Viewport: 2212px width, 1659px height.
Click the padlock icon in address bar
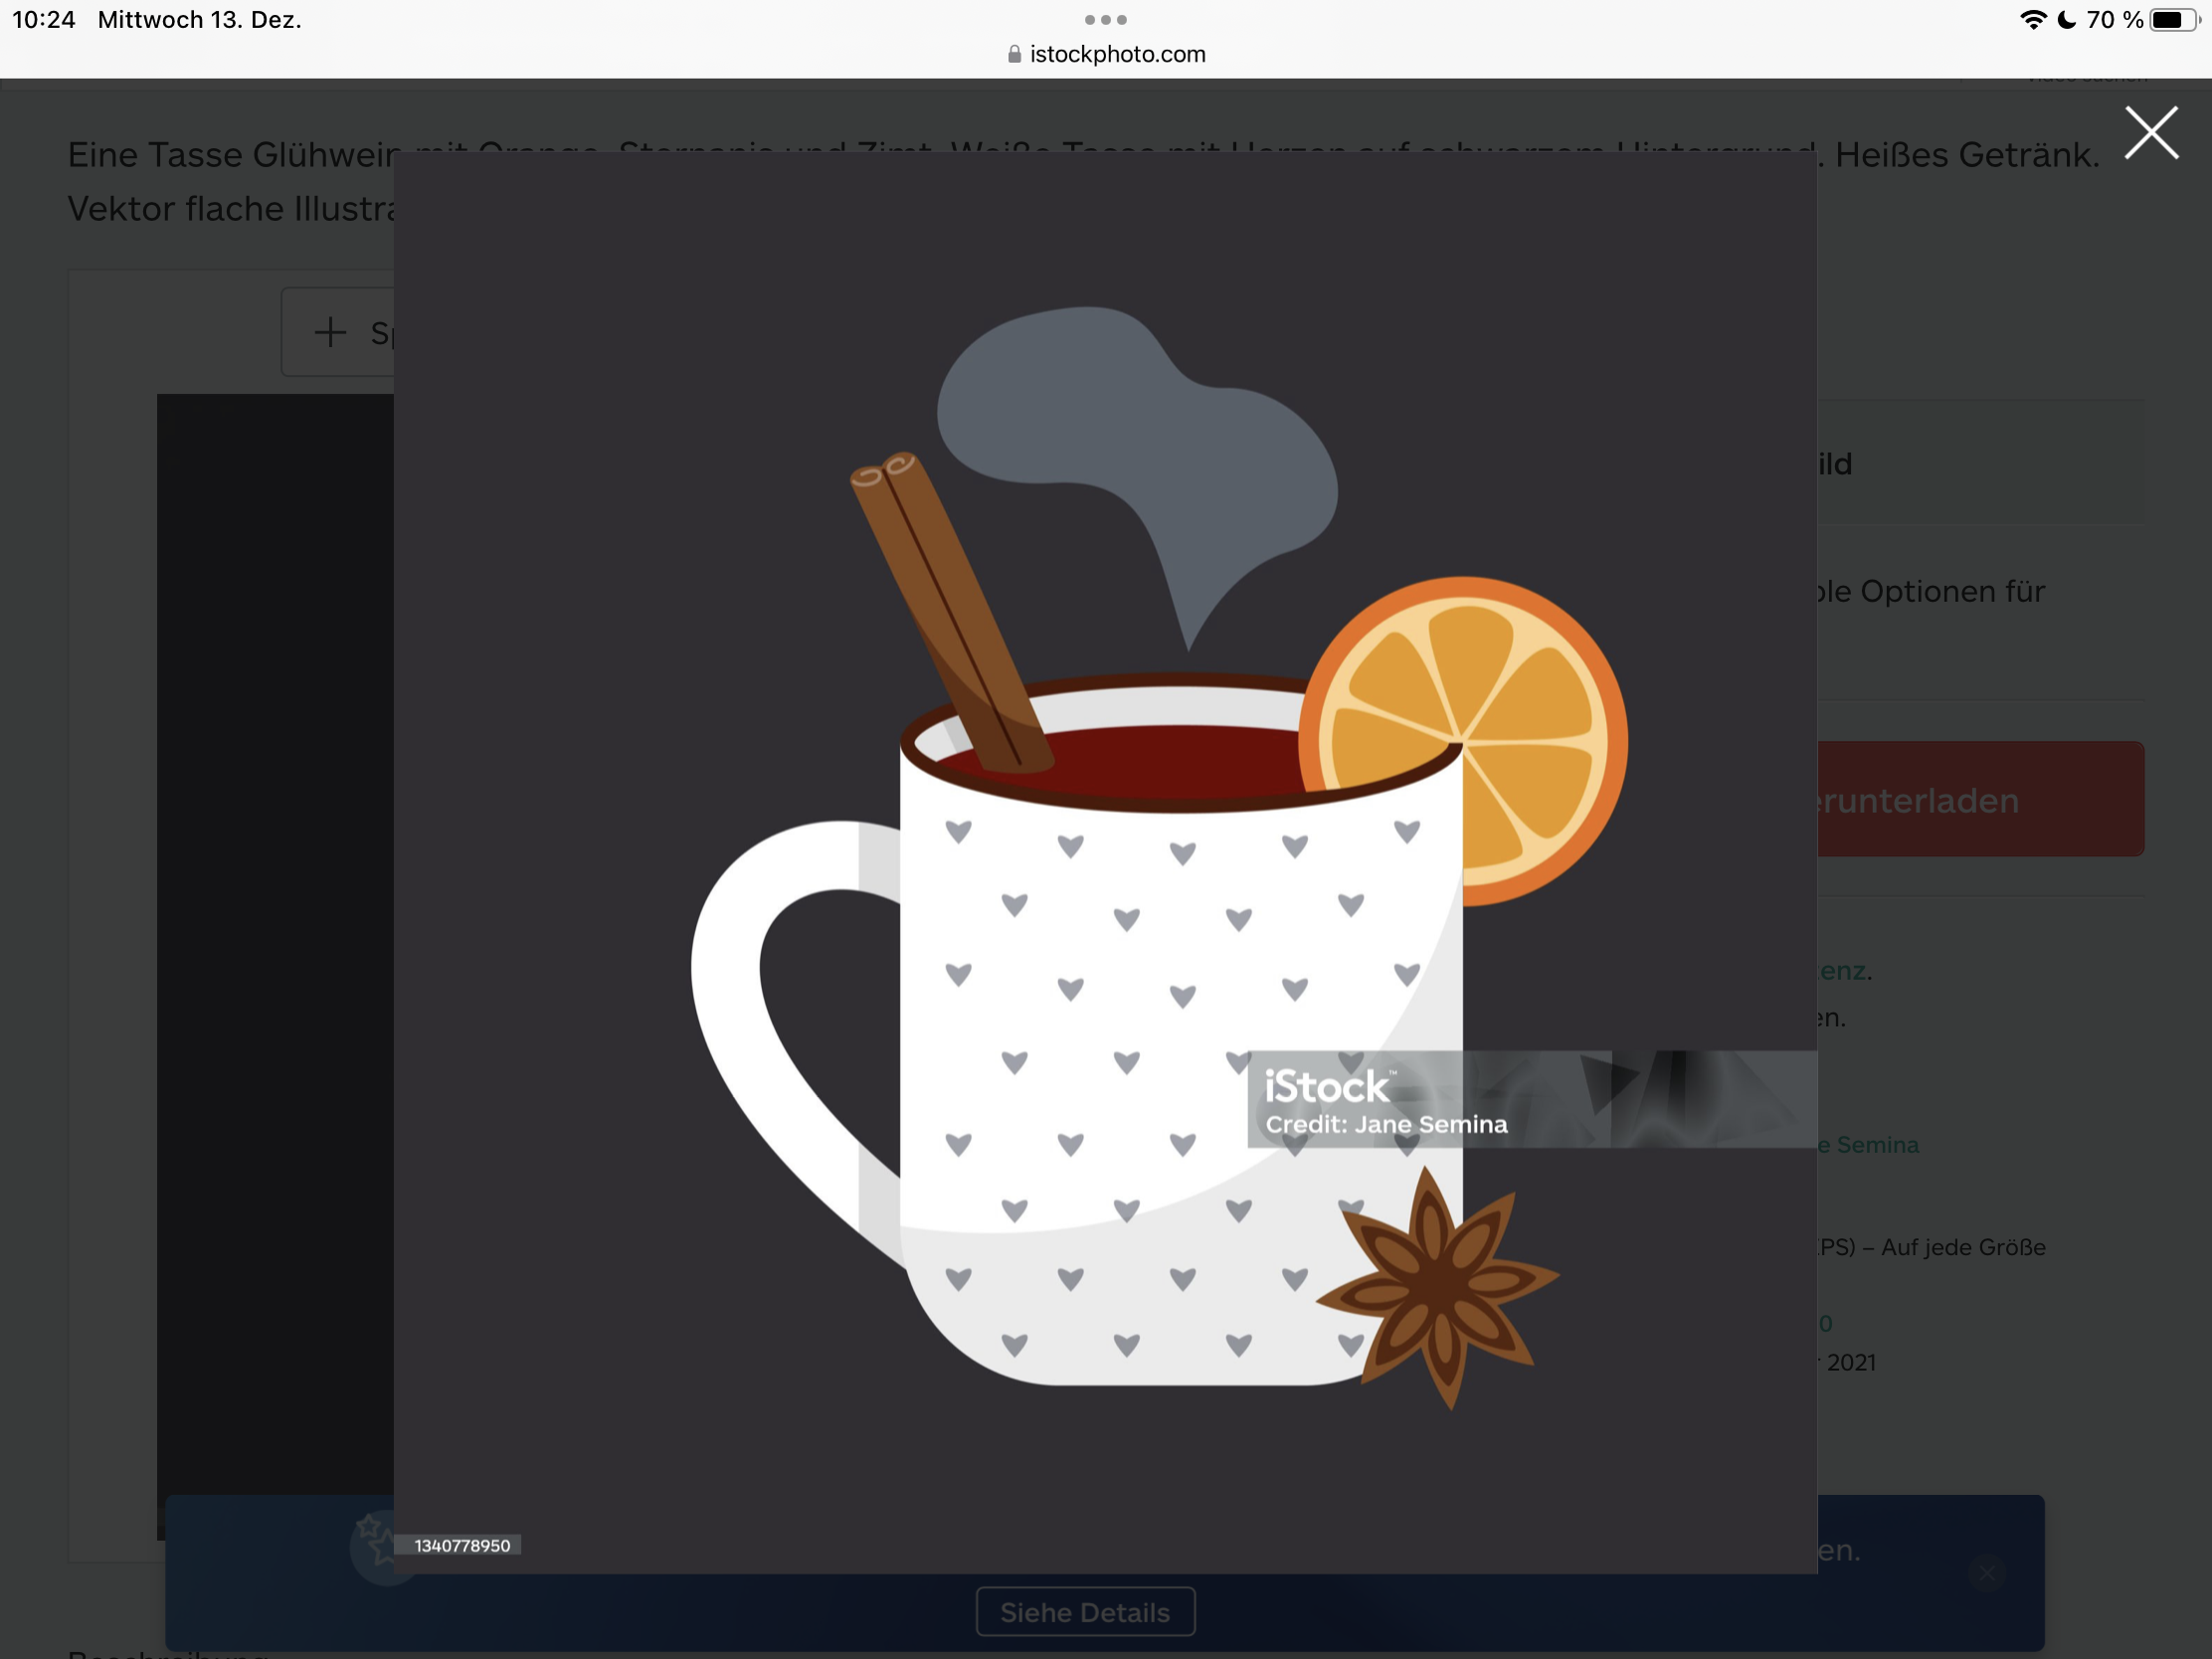tap(1014, 54)
